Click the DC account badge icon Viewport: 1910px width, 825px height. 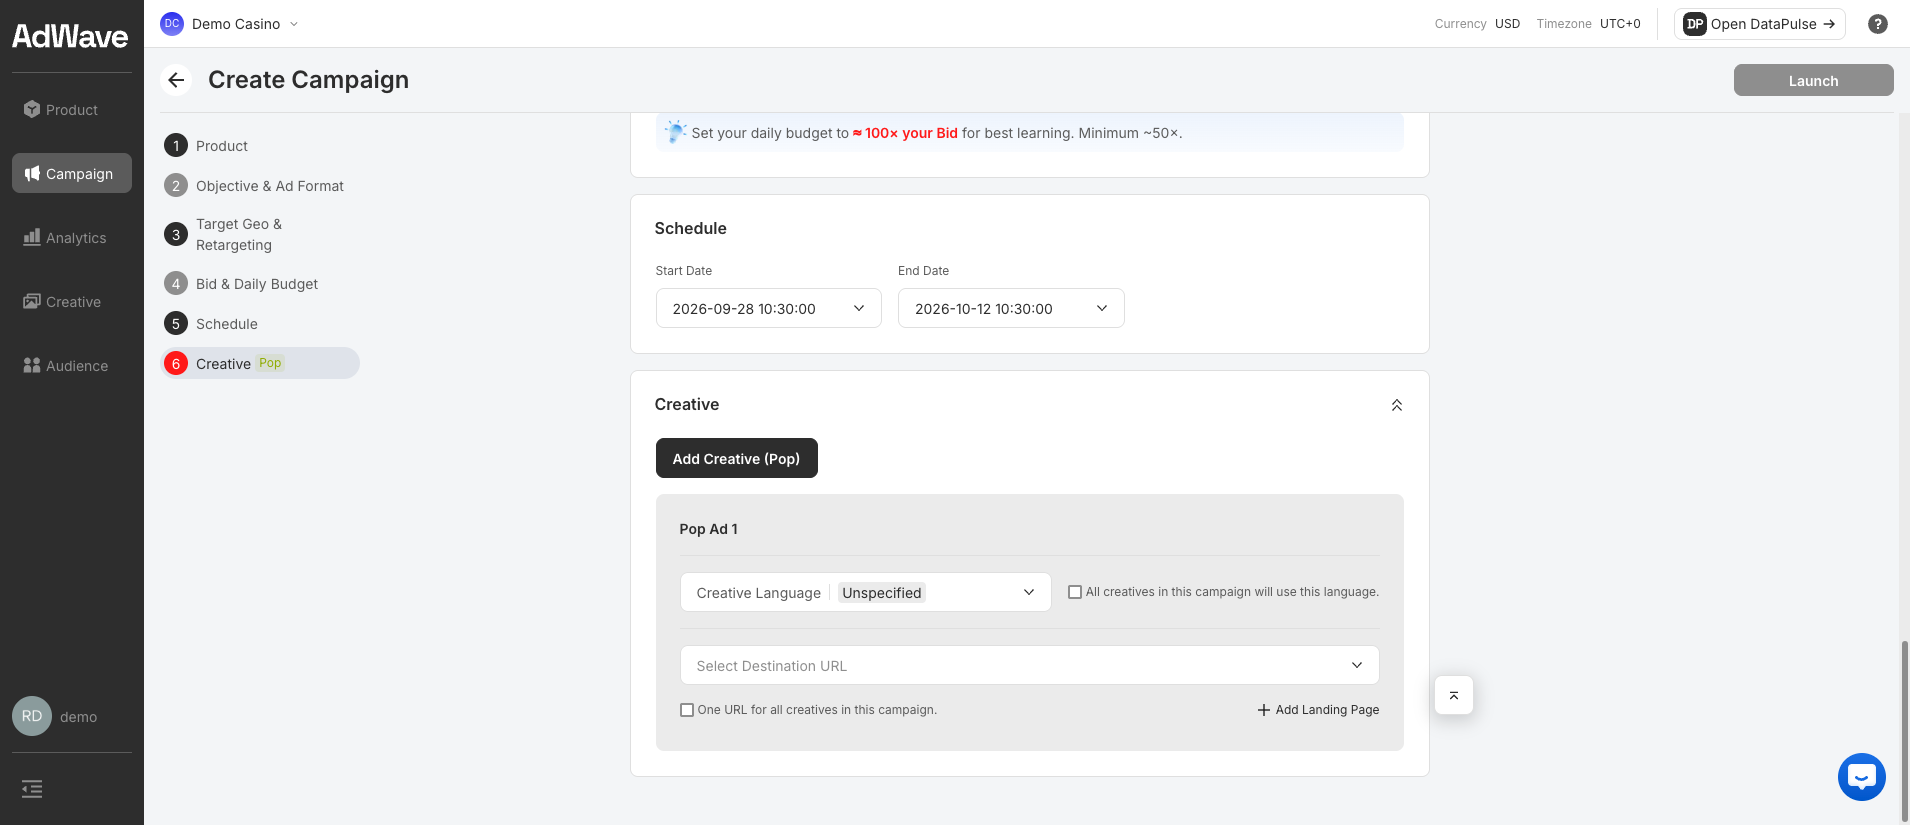tap(172, 23)
